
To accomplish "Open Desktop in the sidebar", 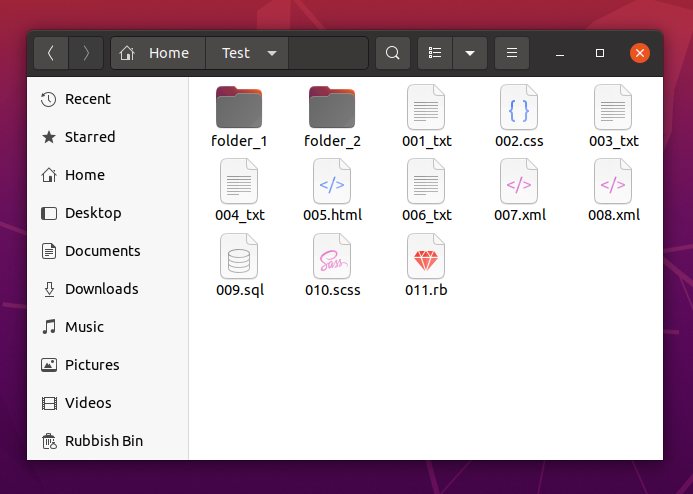I will (x=108, y=213).
